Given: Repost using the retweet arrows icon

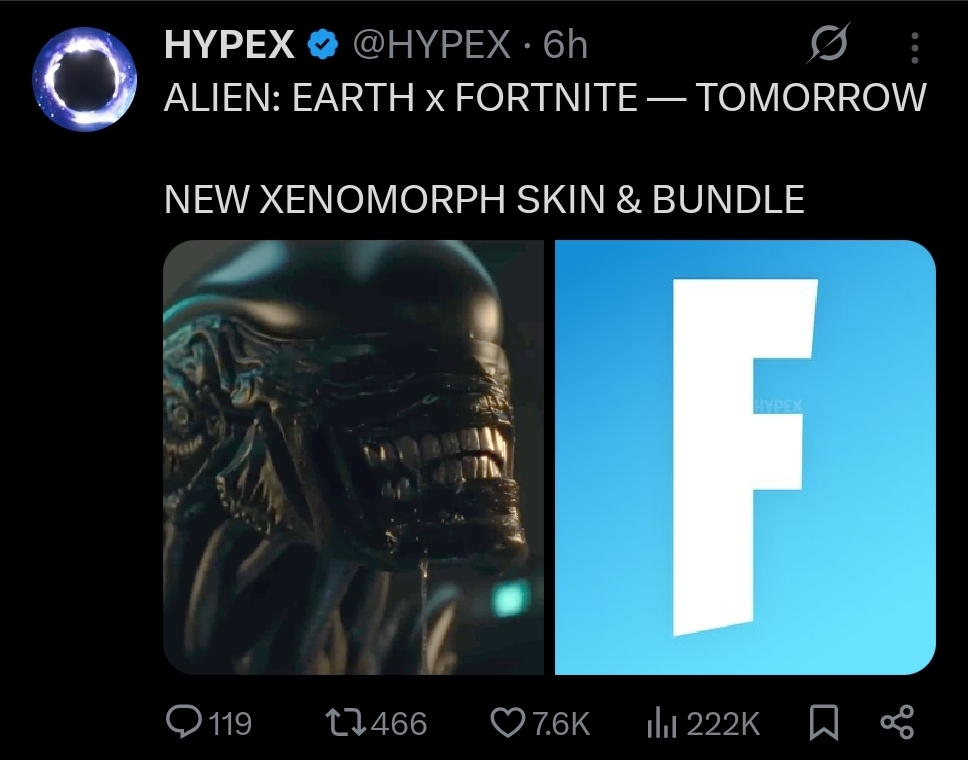Looking at the screenshot, I should [348, 722].
